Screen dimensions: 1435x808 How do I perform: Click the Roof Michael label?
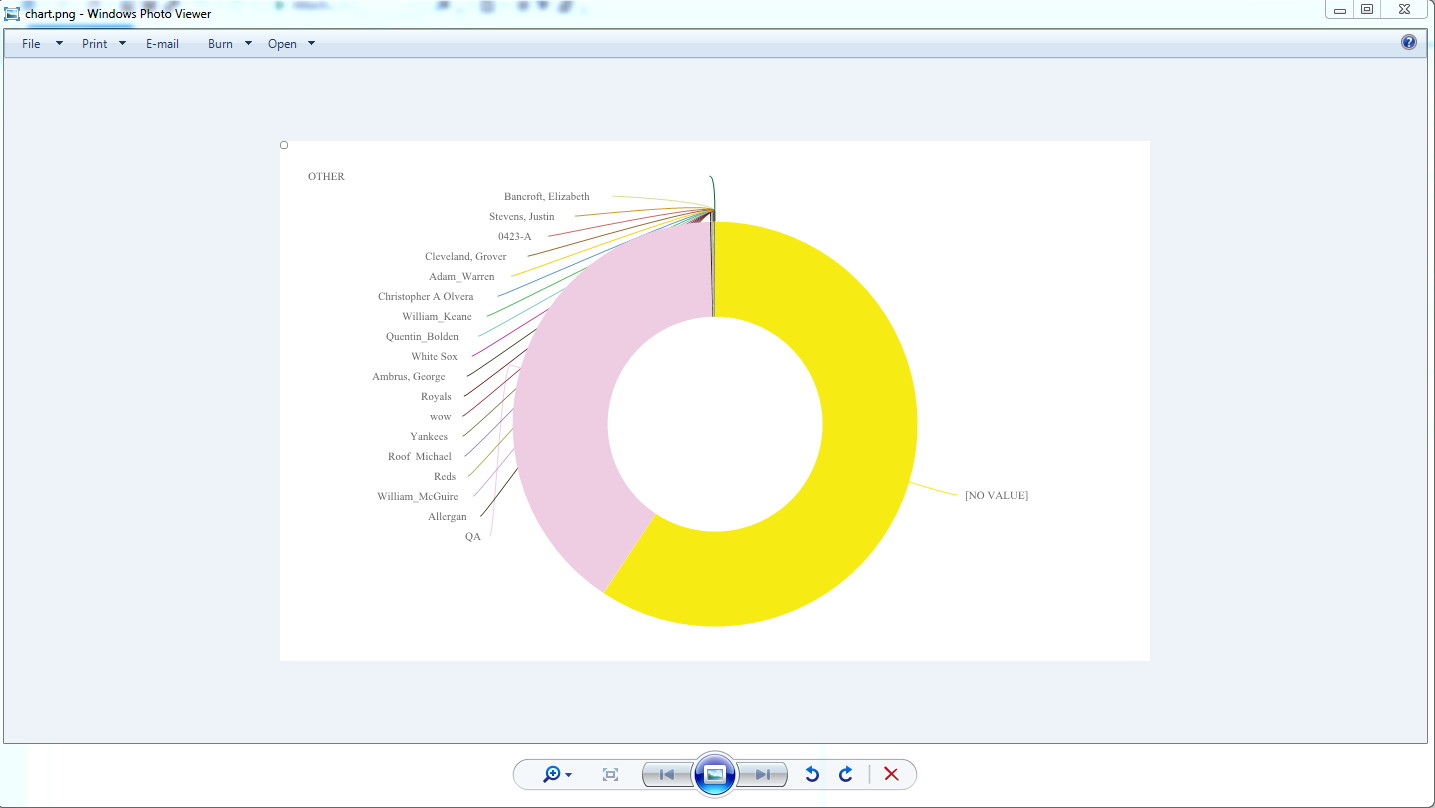click(x=420, y=456)
